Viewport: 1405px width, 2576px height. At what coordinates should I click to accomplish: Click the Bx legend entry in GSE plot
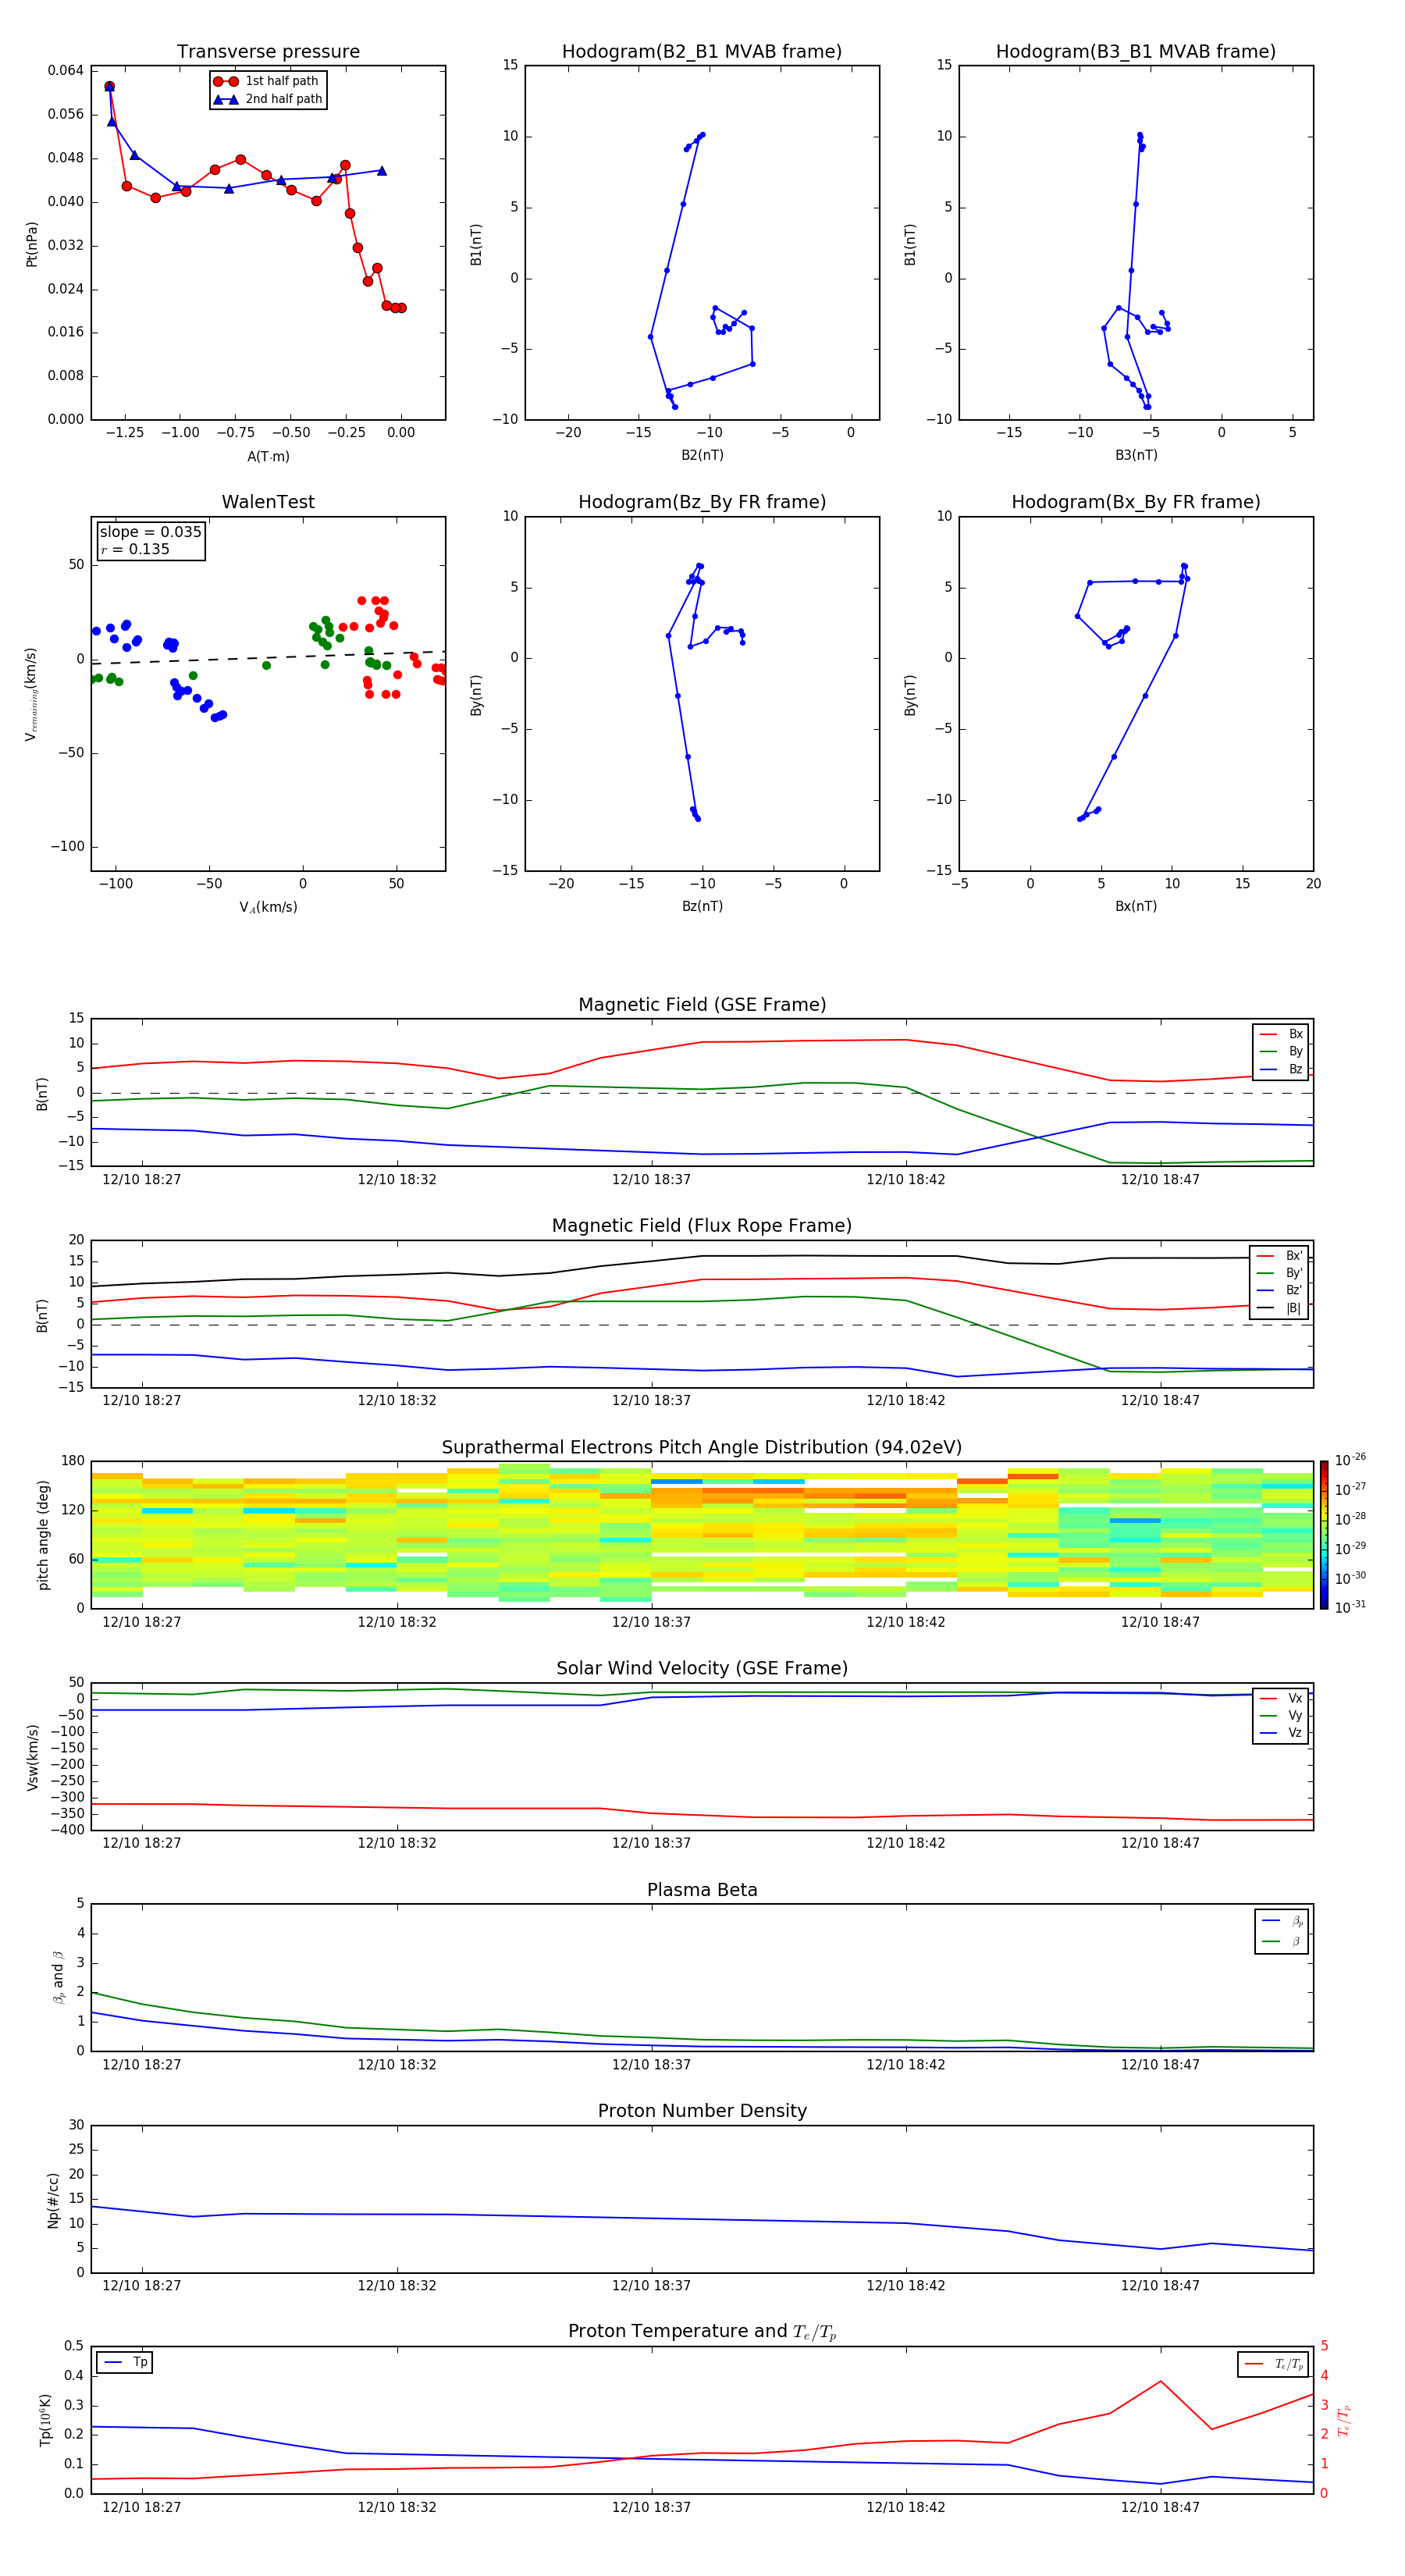(1282, 1034)
